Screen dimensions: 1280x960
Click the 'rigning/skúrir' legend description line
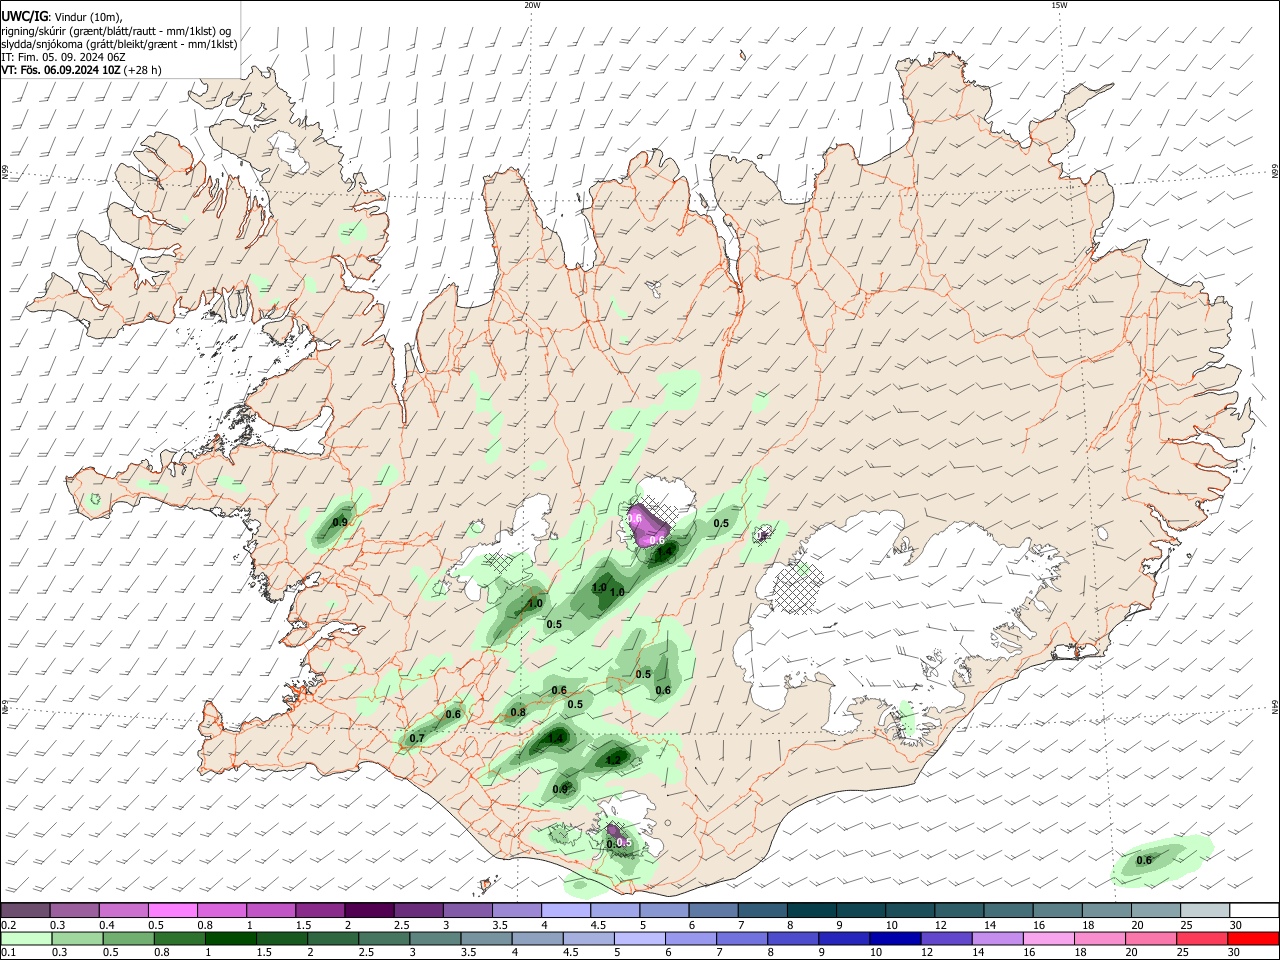(x=116, y=31)
